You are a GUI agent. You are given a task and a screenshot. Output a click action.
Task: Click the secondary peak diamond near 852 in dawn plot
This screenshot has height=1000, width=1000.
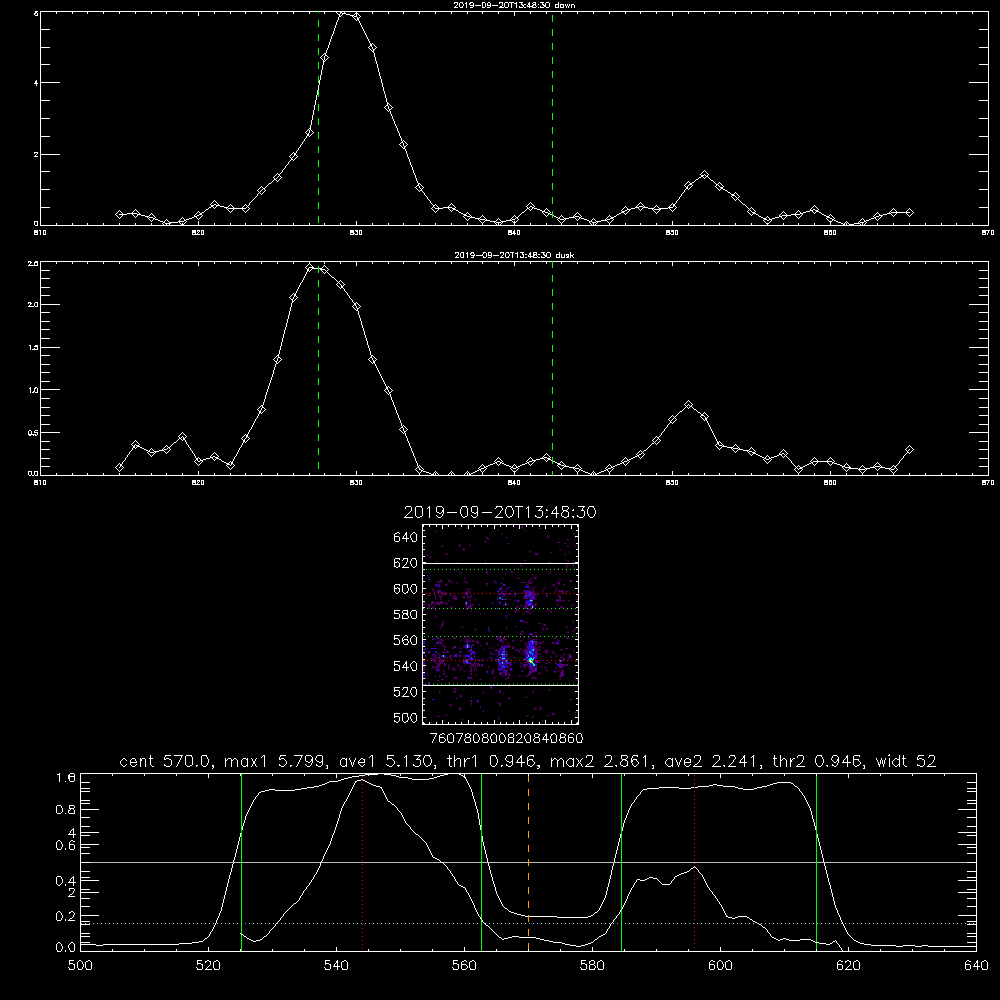(704, 174)
